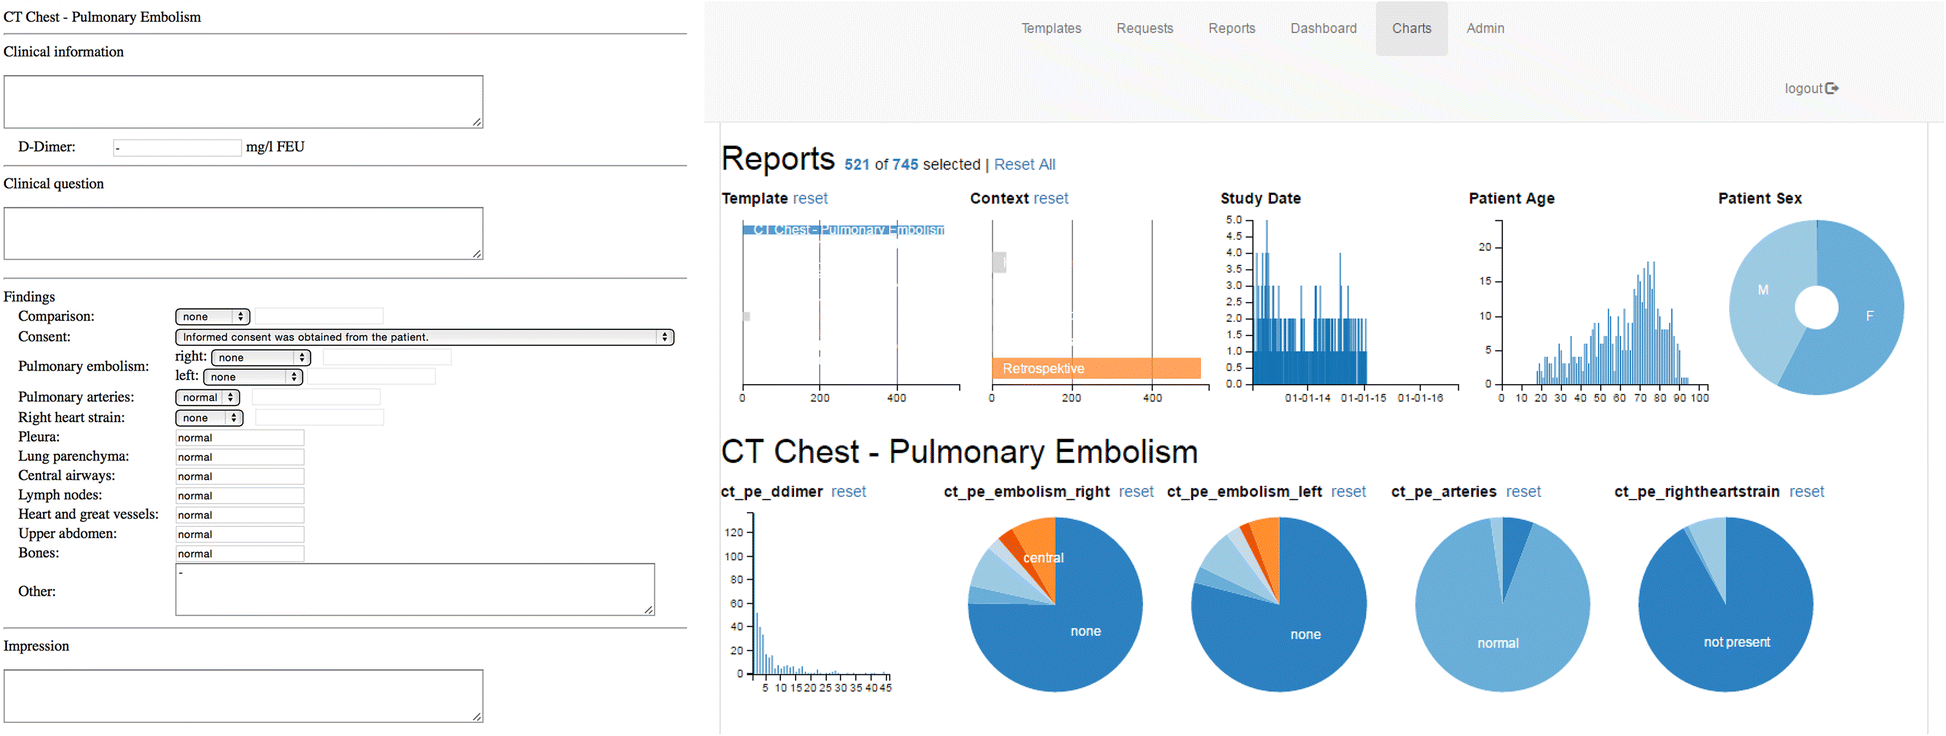Focus the right embolism free-text field

[387, 357]
